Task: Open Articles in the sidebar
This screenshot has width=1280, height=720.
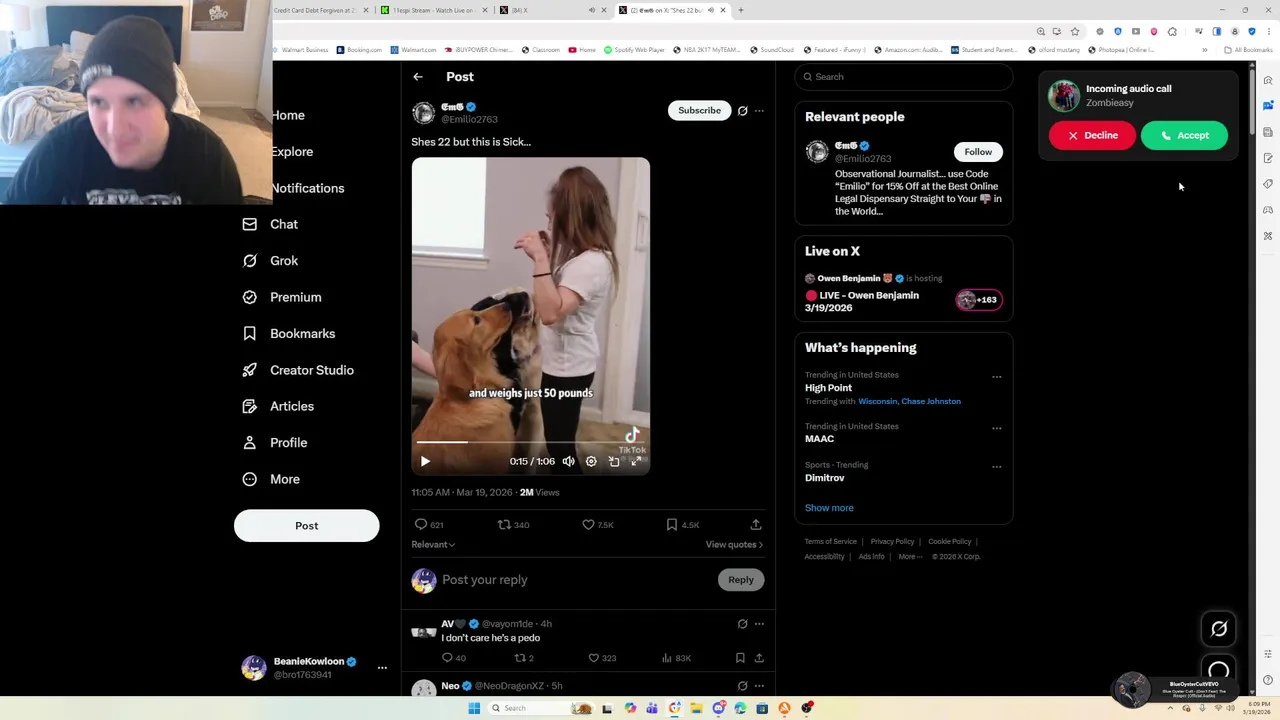Action: (277, 406)
